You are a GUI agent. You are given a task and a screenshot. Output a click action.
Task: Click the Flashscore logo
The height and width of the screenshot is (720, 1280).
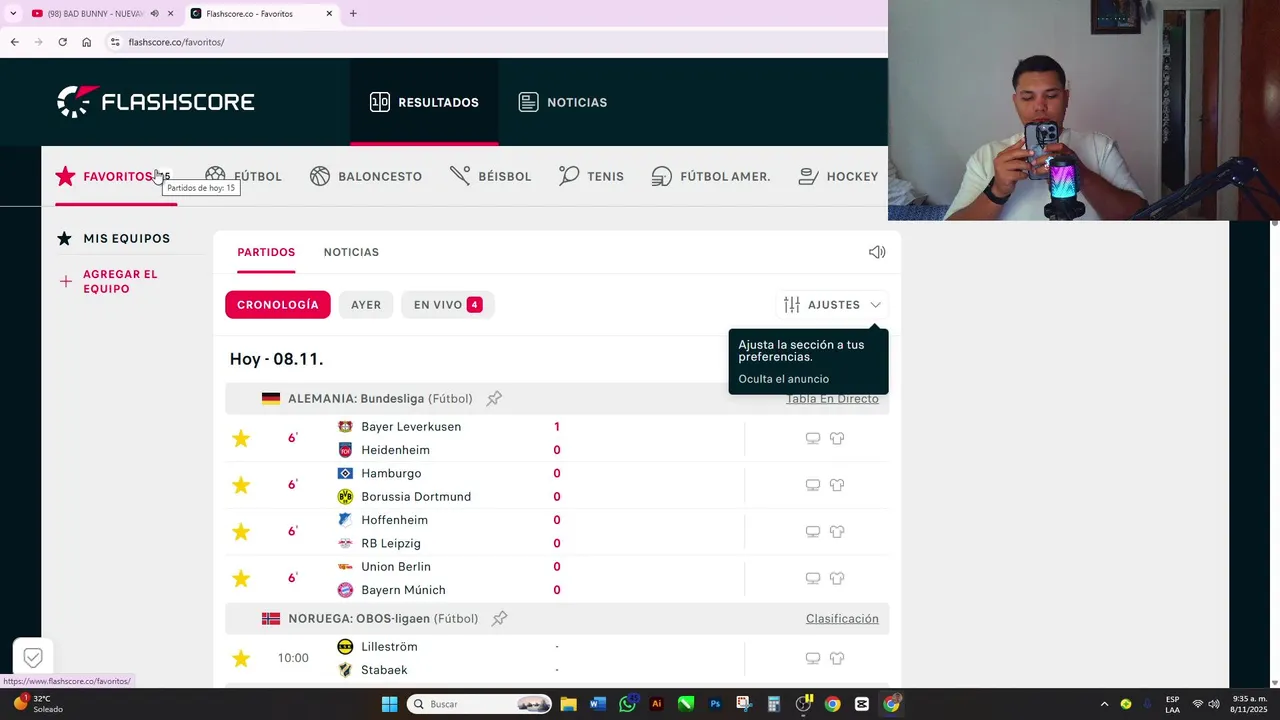155,102
